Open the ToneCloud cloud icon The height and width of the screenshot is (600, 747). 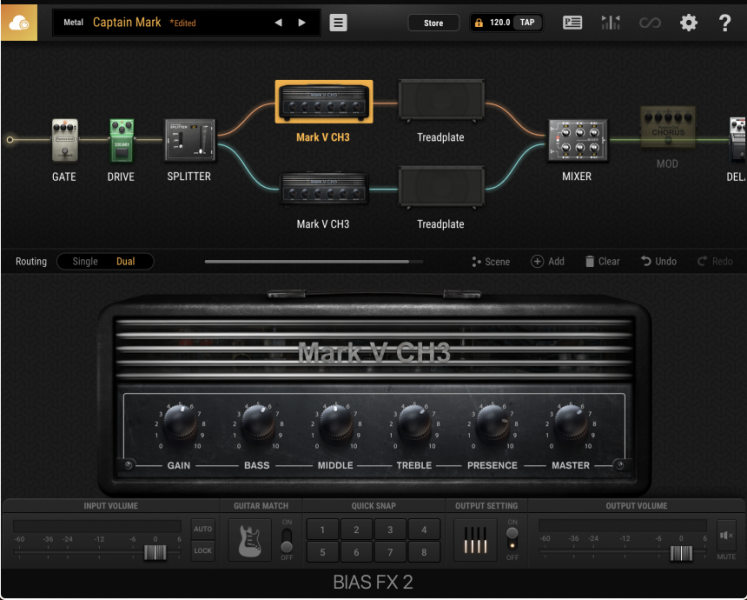tap(19, 22)
